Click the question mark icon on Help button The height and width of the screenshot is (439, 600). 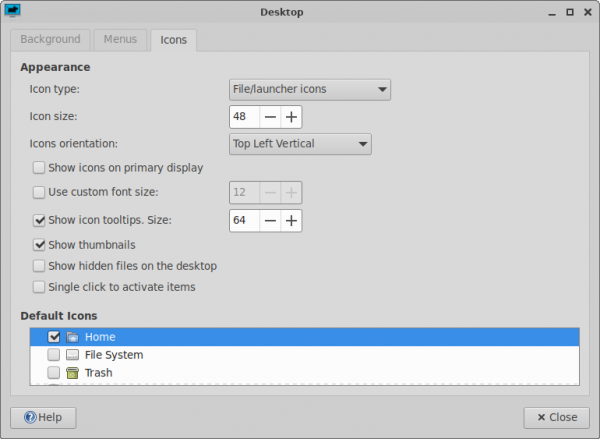[30, 417]
